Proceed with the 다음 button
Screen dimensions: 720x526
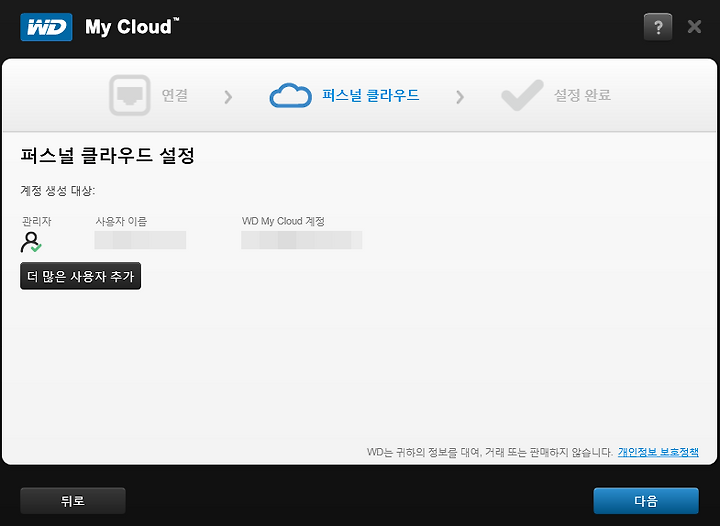(646, 501)
